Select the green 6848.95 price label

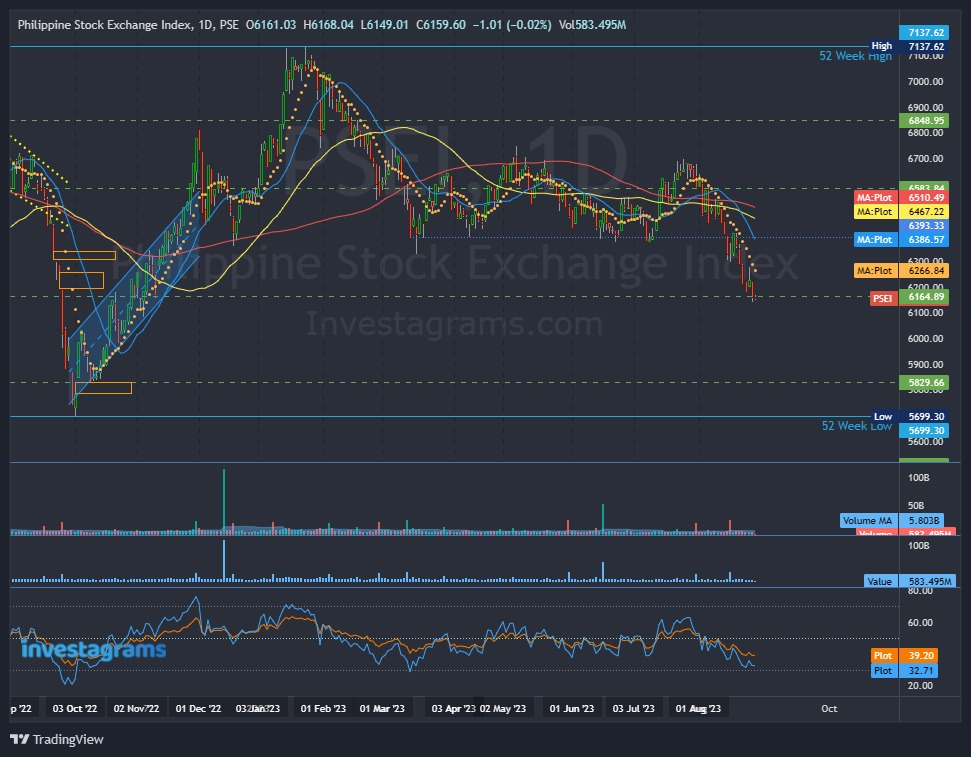pyautogui.click(x=923, y=120)
